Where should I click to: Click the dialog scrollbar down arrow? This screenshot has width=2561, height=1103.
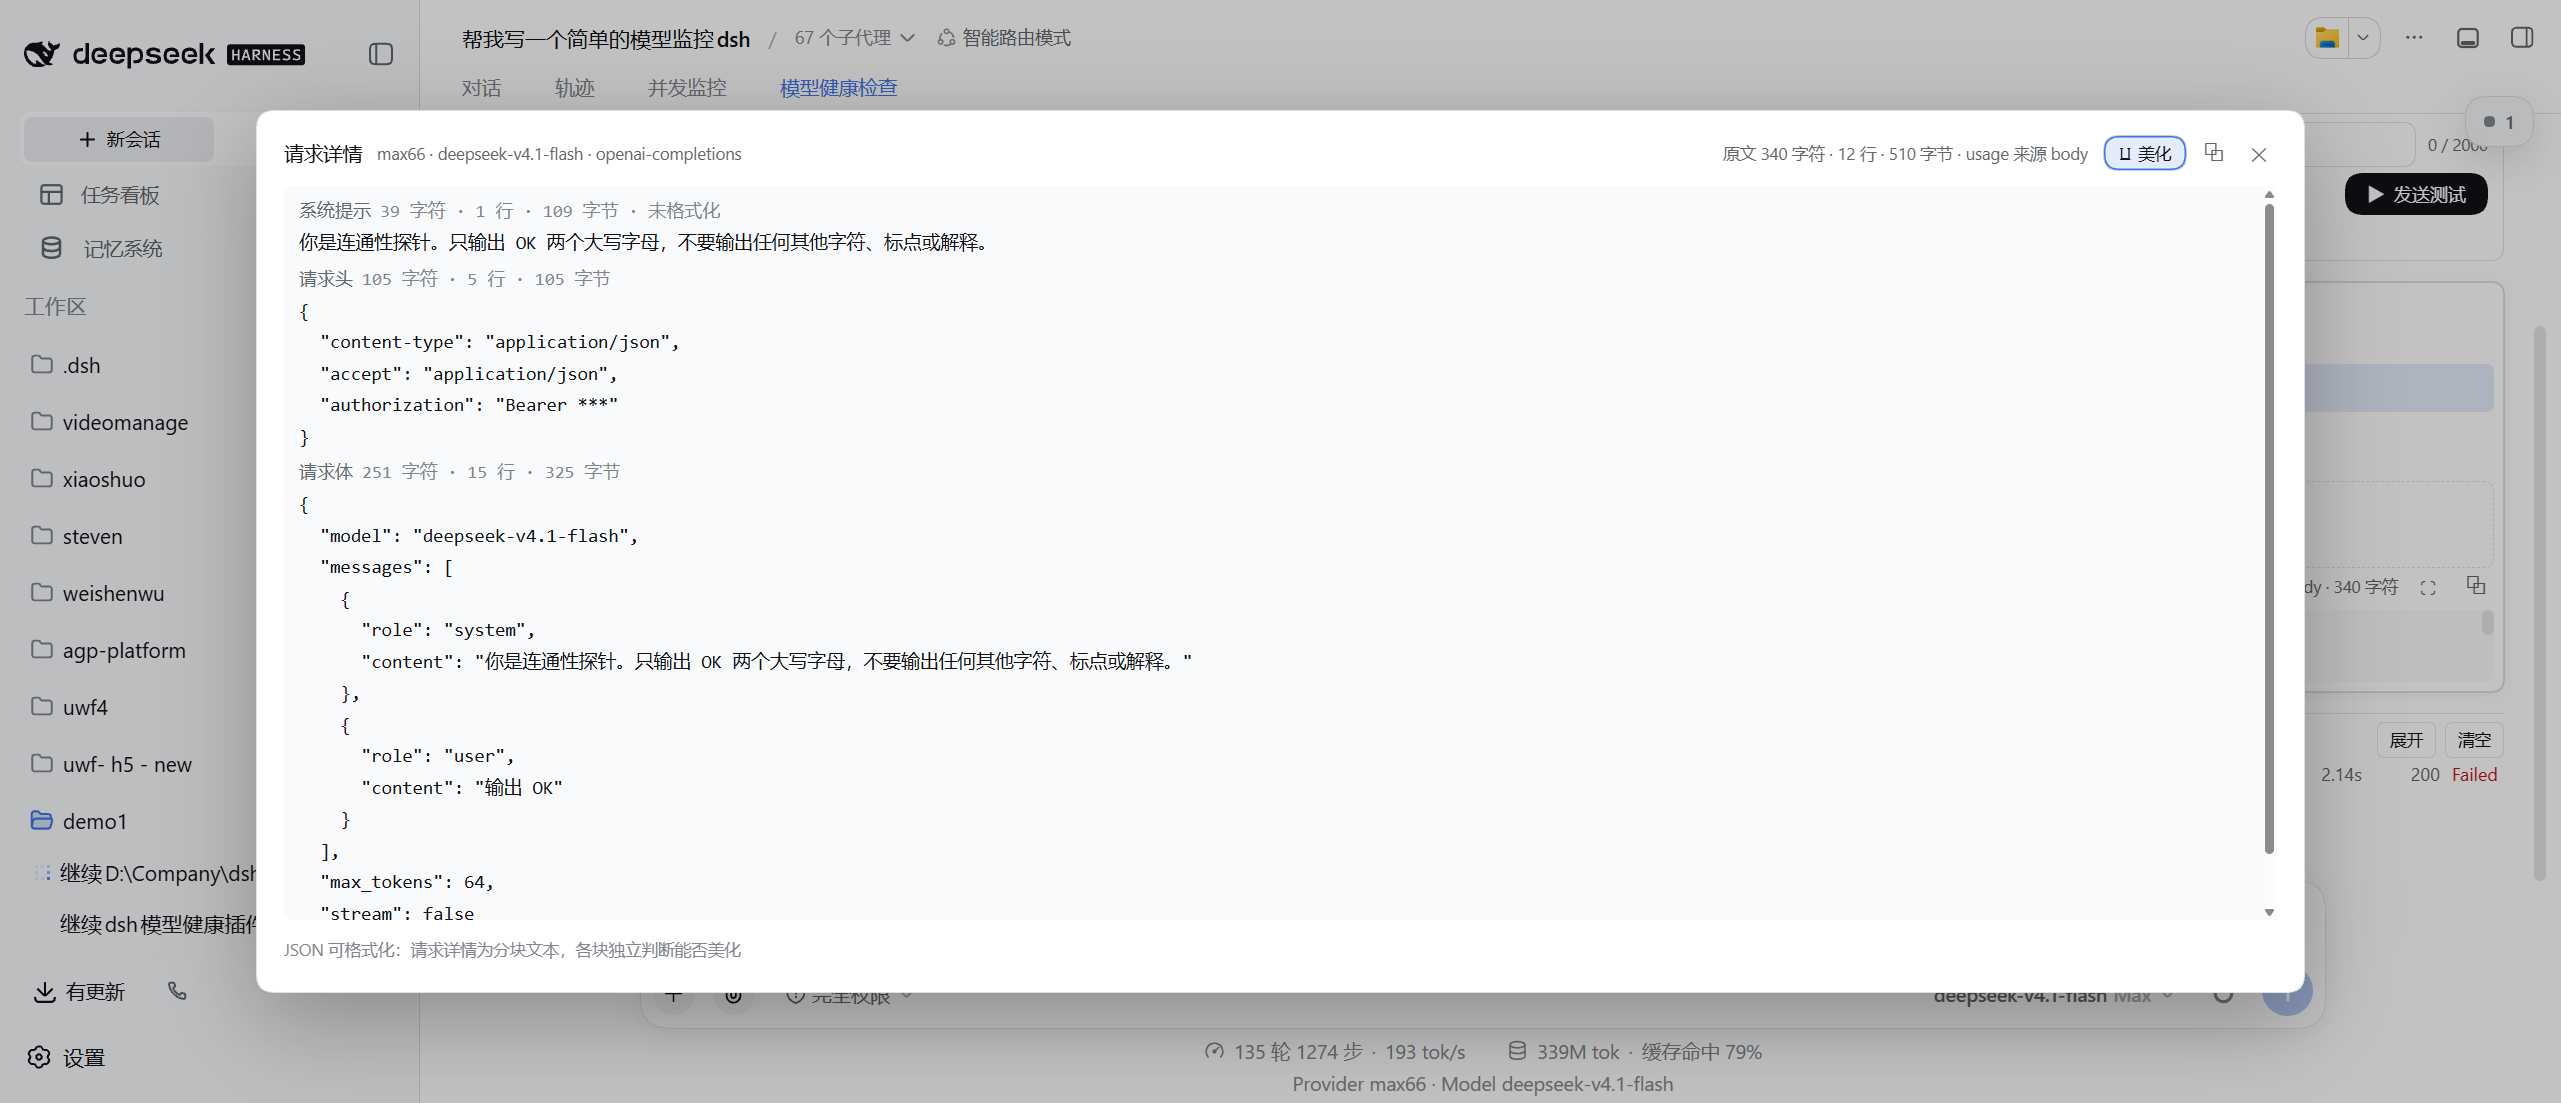(2269, 912)
